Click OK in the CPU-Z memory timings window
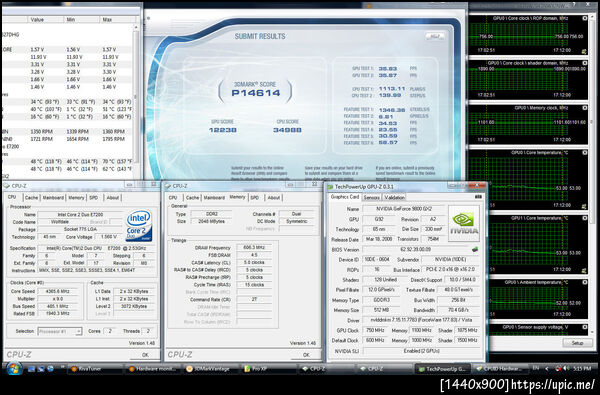Screen dimensions: 600x395 point(306,355)
